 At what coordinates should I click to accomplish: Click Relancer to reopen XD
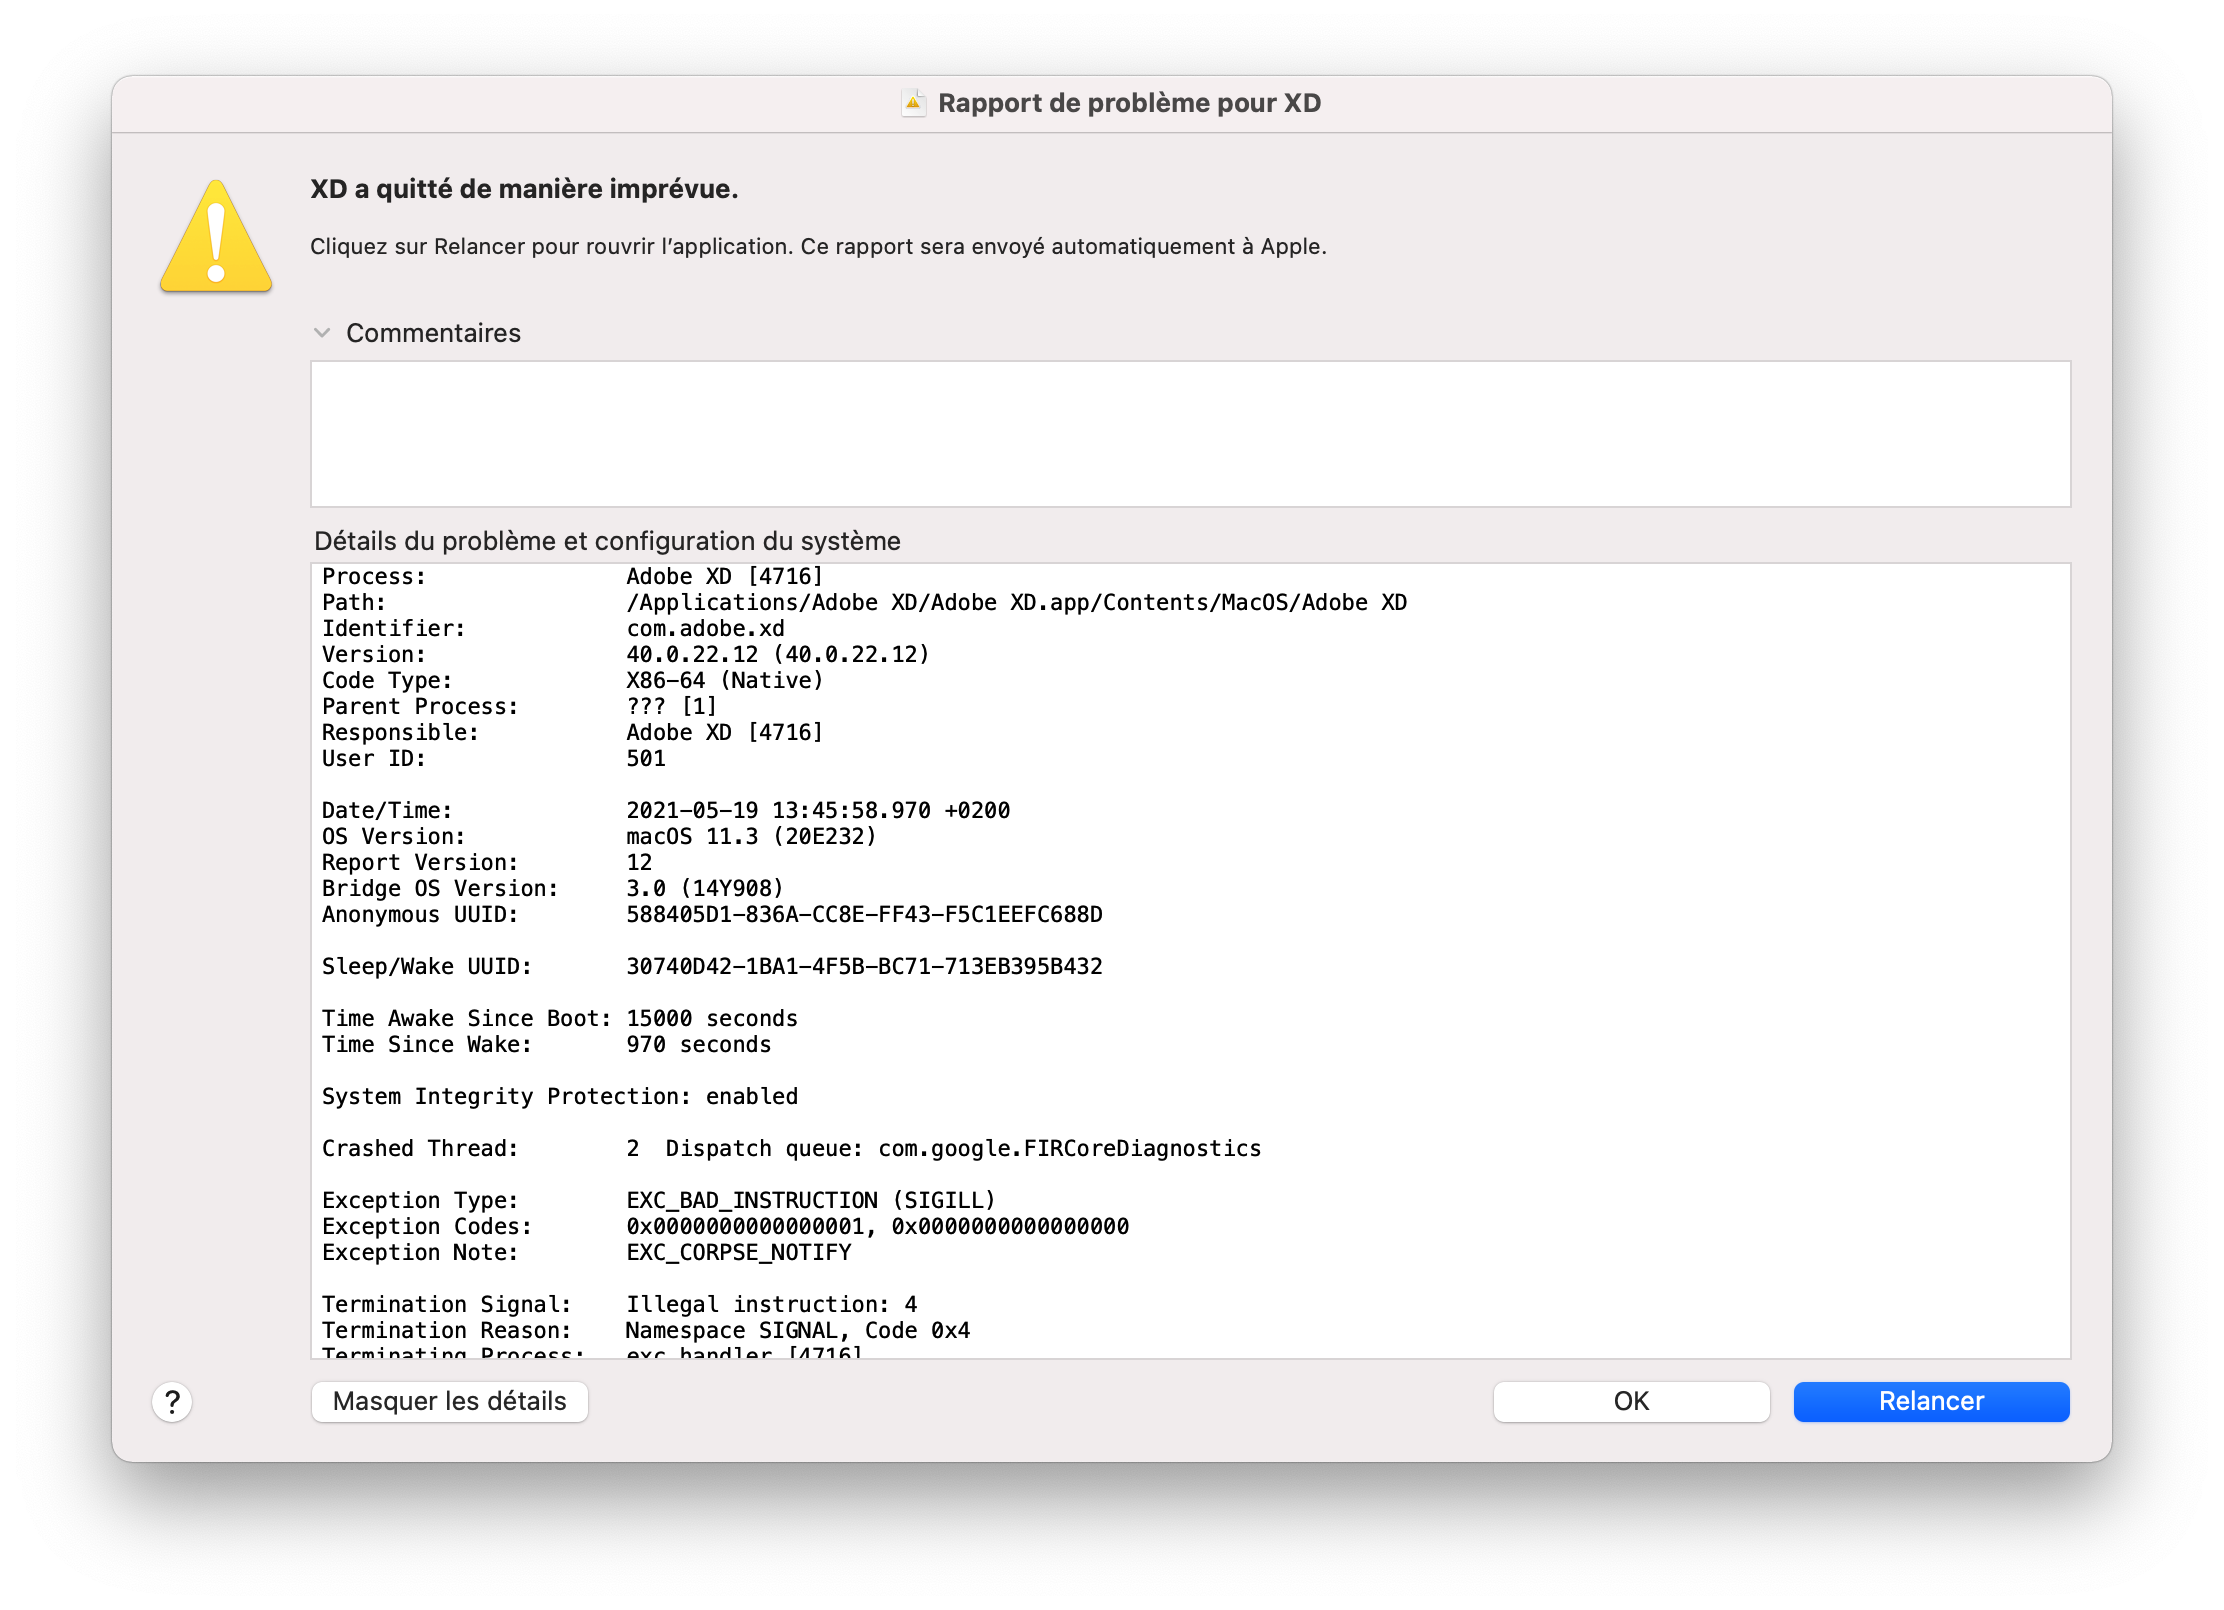[x=1930, y=1401]
